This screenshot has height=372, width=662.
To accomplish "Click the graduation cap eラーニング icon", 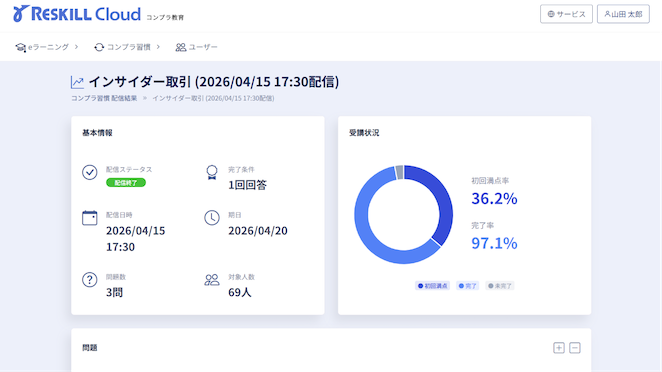I will click(x=21, y=47).
